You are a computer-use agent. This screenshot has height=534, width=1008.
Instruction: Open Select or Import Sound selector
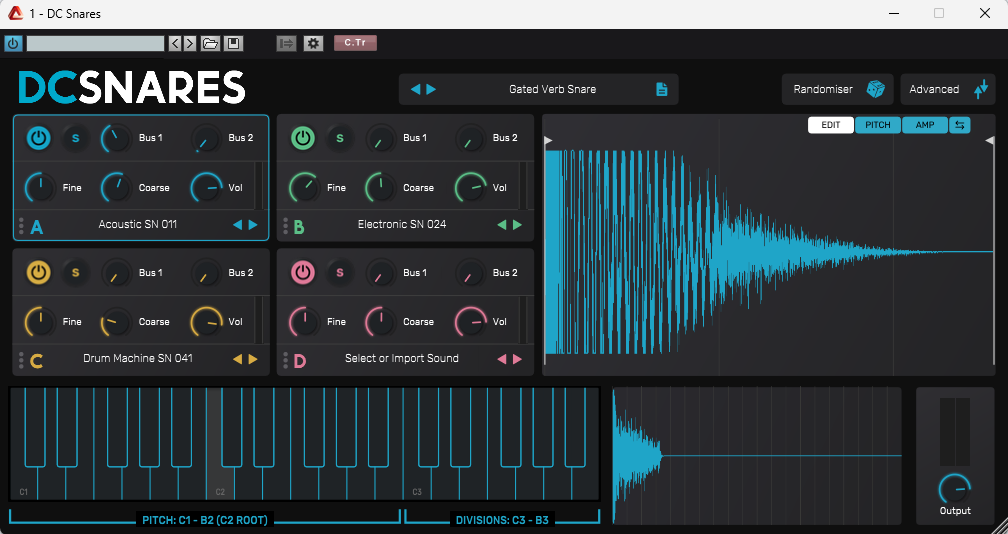[x=402, y=358]
